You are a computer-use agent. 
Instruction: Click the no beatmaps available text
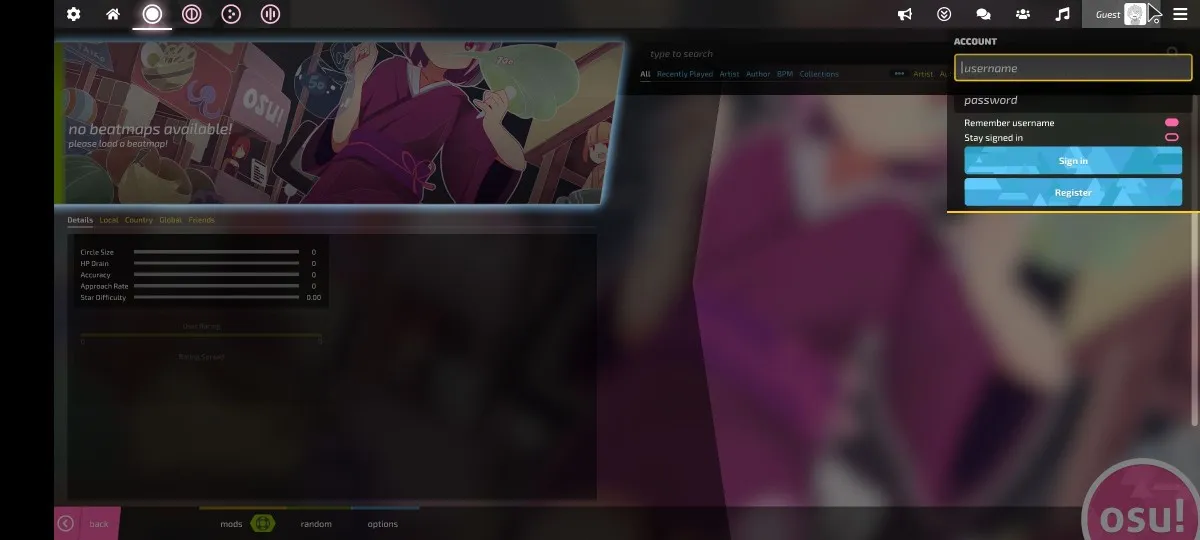(x=150, y=129)
